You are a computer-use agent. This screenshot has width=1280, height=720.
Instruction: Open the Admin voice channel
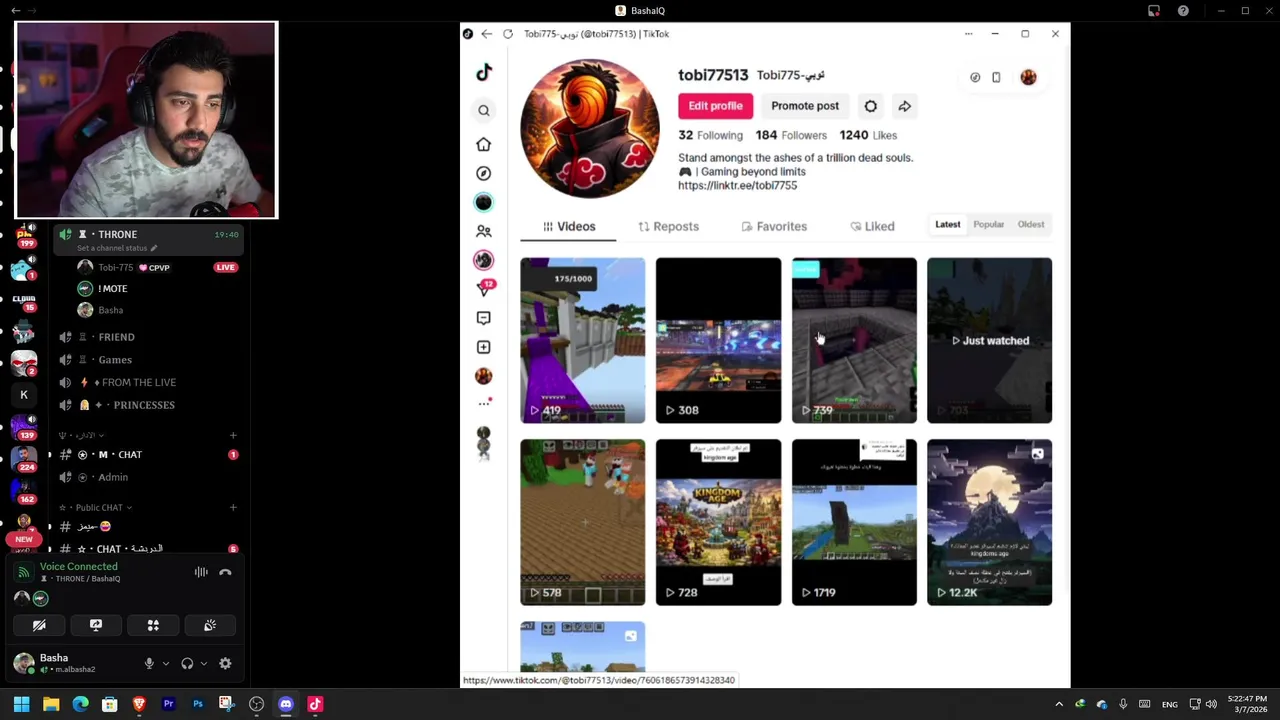(148, 477)
